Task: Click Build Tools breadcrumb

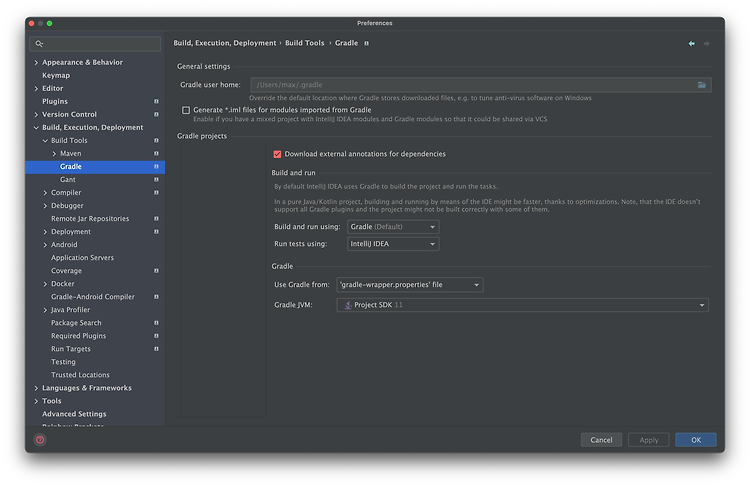Action: 305,43
